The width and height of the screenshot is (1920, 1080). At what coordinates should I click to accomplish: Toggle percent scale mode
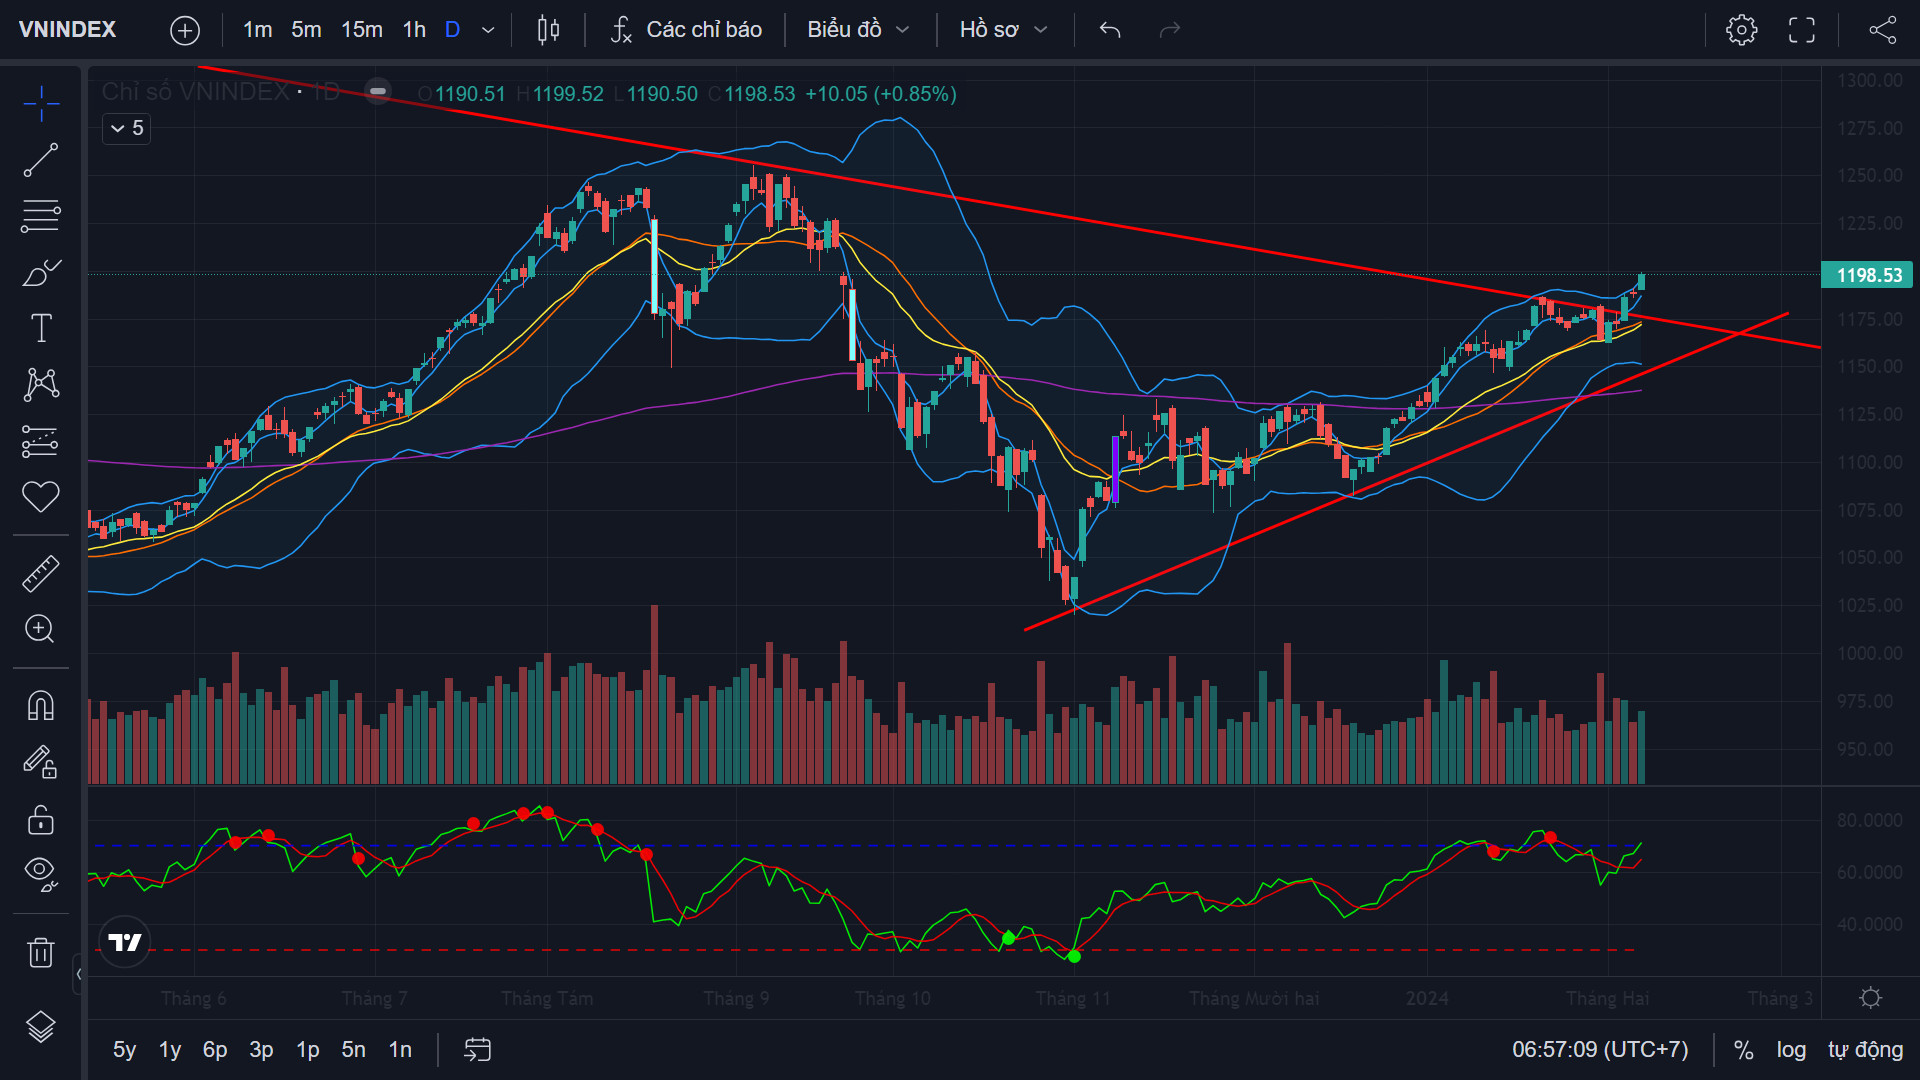pos(1744,1049)
